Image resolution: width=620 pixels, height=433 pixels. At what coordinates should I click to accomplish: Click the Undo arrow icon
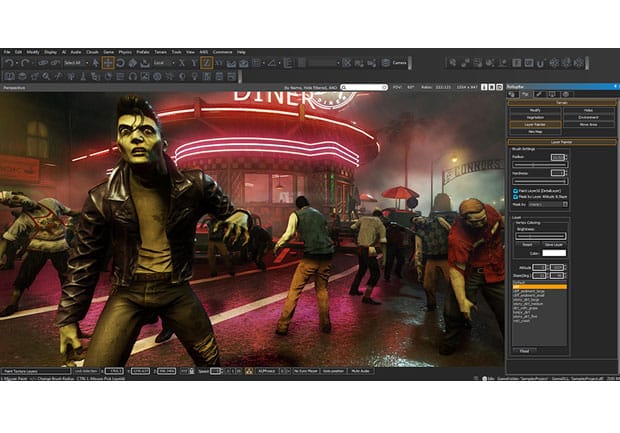9,63
